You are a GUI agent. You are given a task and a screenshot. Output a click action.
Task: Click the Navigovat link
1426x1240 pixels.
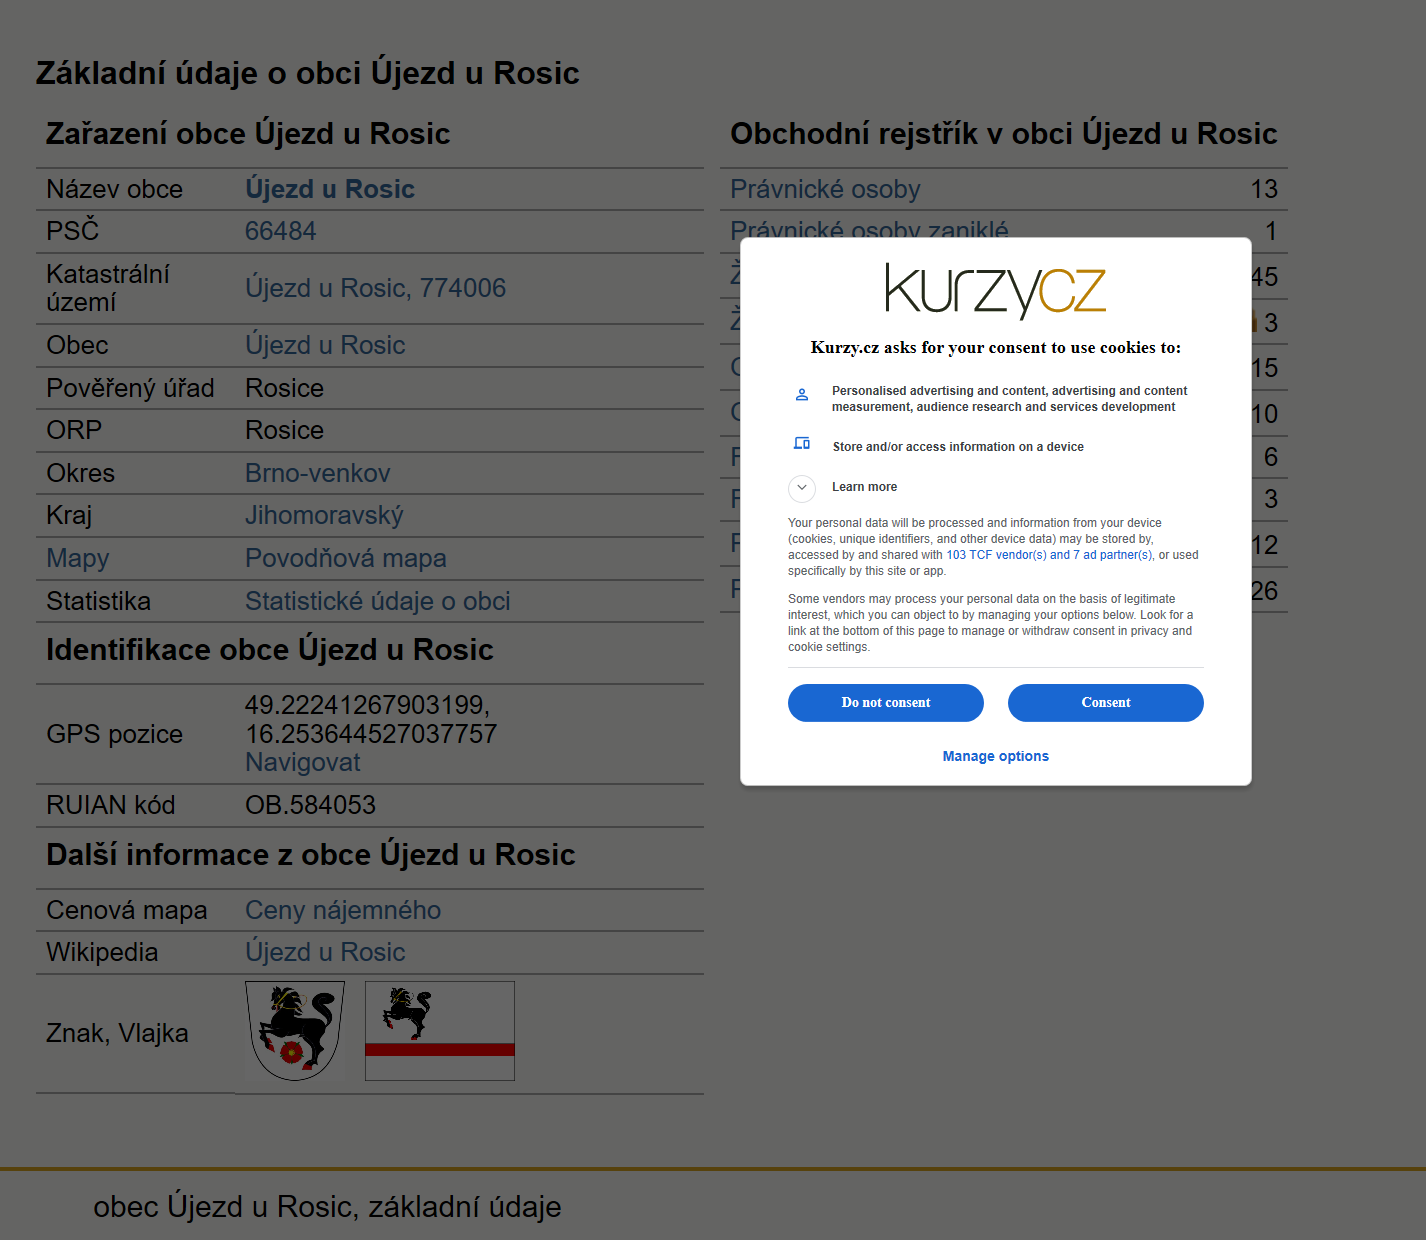pos(303,762)
